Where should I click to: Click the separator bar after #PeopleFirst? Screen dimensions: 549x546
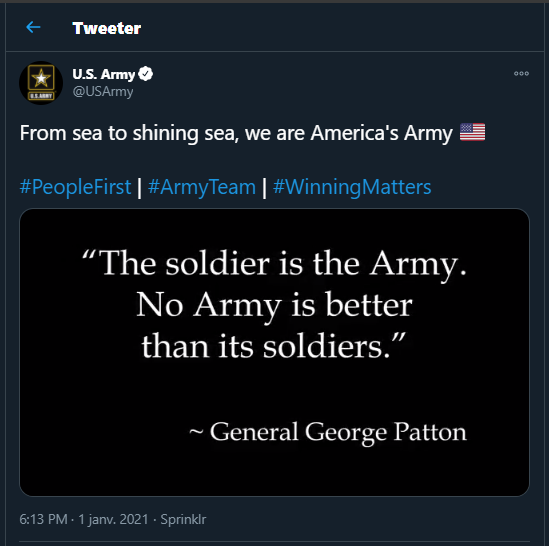click(139, 188)
